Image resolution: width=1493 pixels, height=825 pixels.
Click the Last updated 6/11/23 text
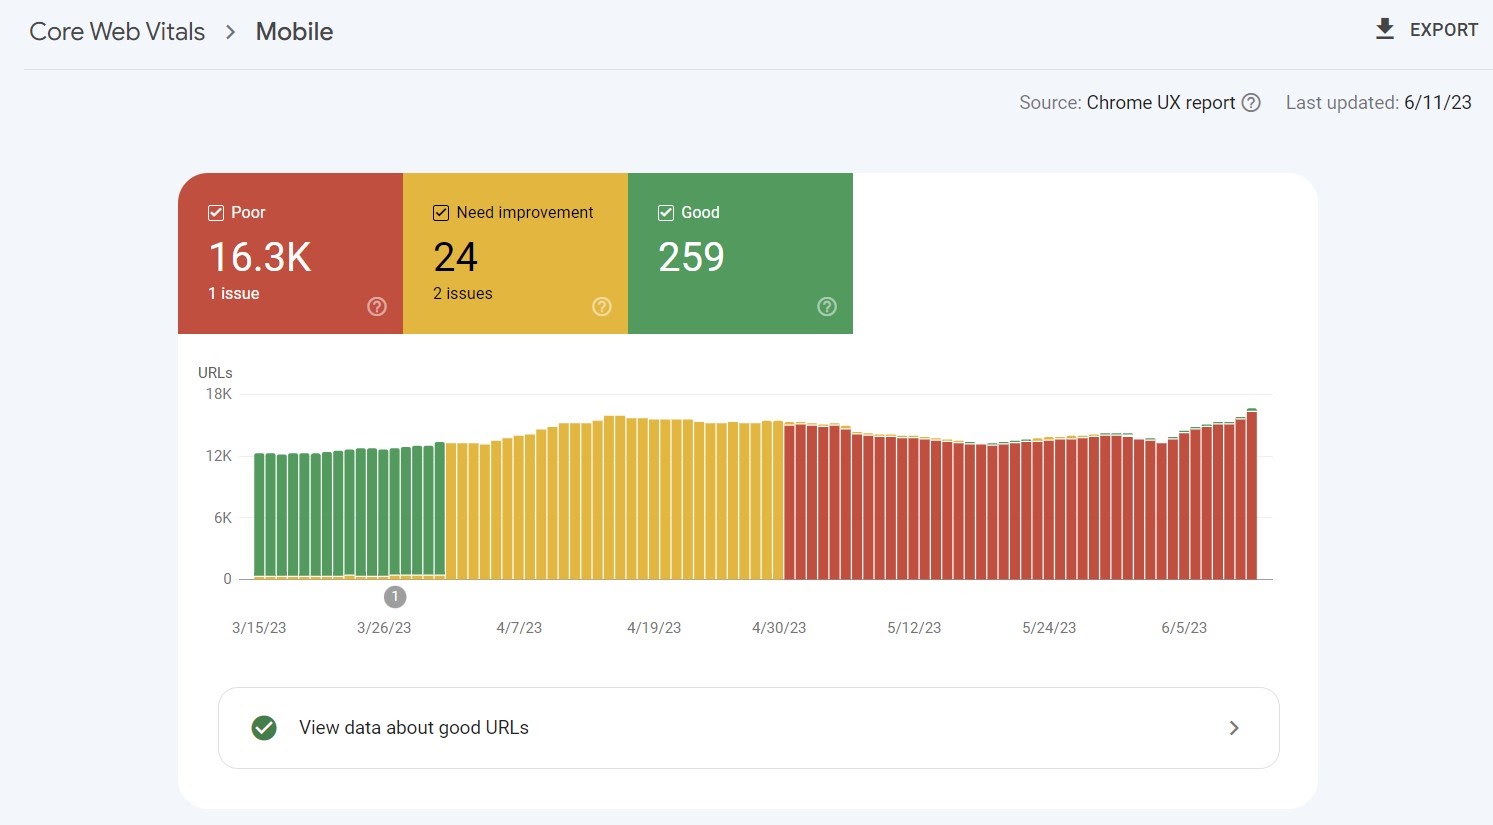[1379, 103]
